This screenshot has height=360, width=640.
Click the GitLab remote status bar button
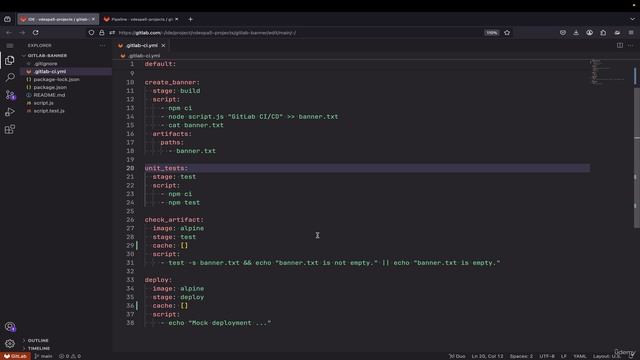pyautogui.click(x=15, y=356)
